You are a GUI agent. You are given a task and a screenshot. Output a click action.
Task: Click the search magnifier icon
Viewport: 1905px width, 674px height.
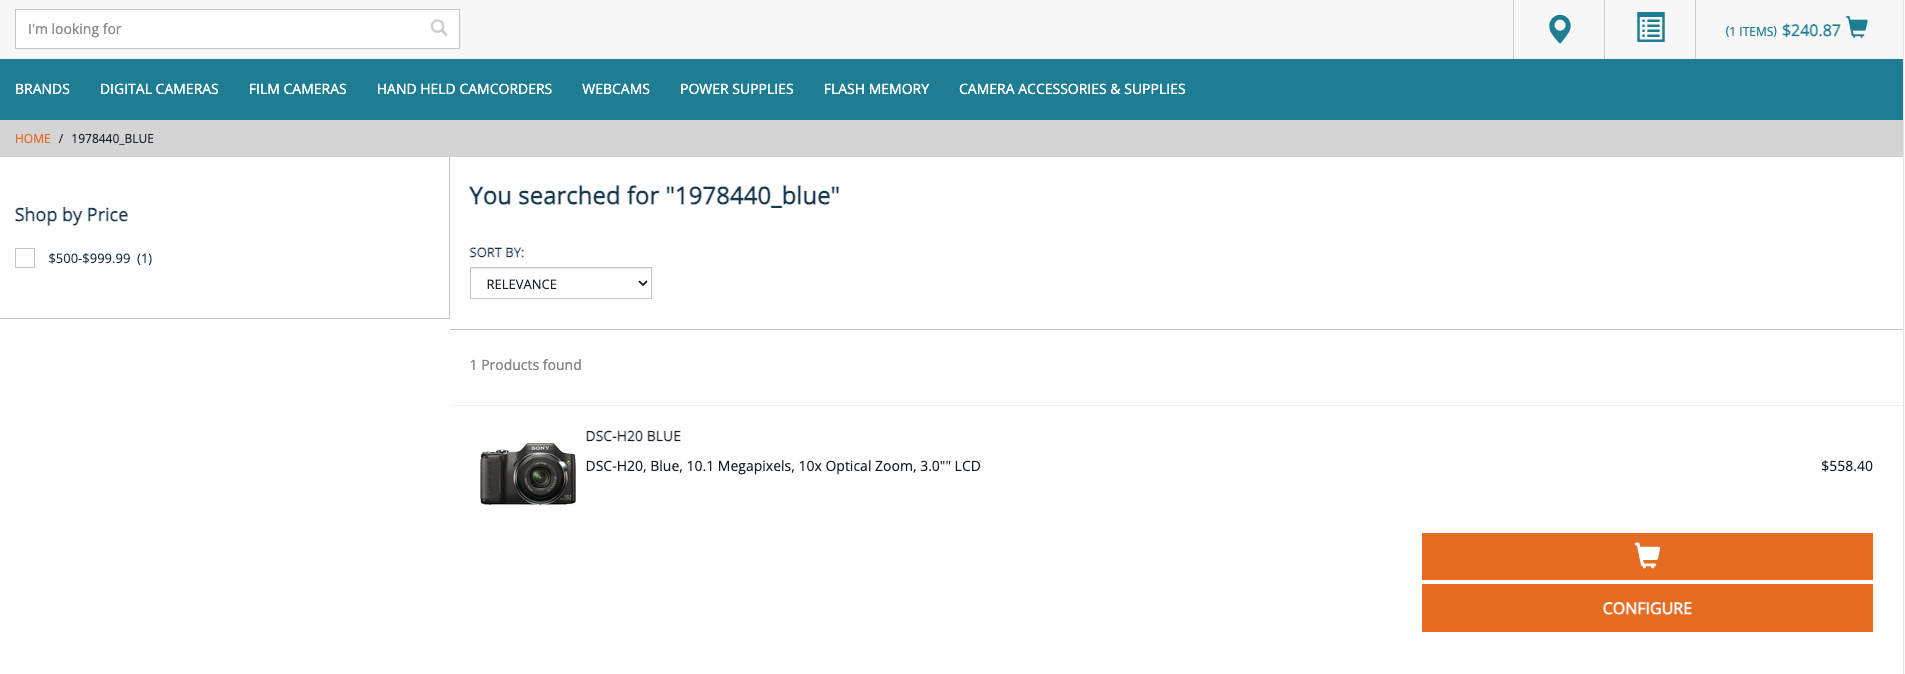[438, 28]
